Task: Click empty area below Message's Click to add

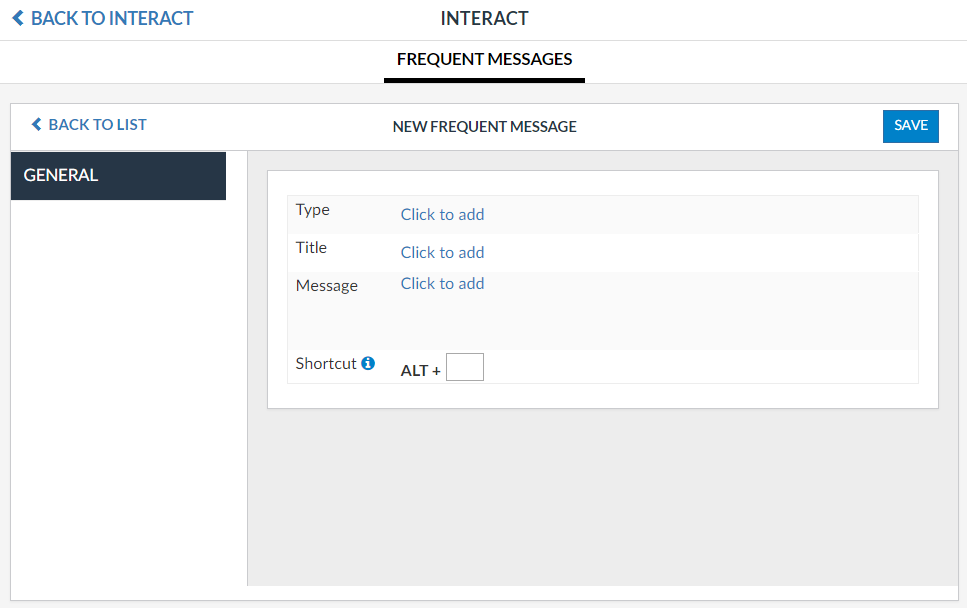Action: click(600, 322)
